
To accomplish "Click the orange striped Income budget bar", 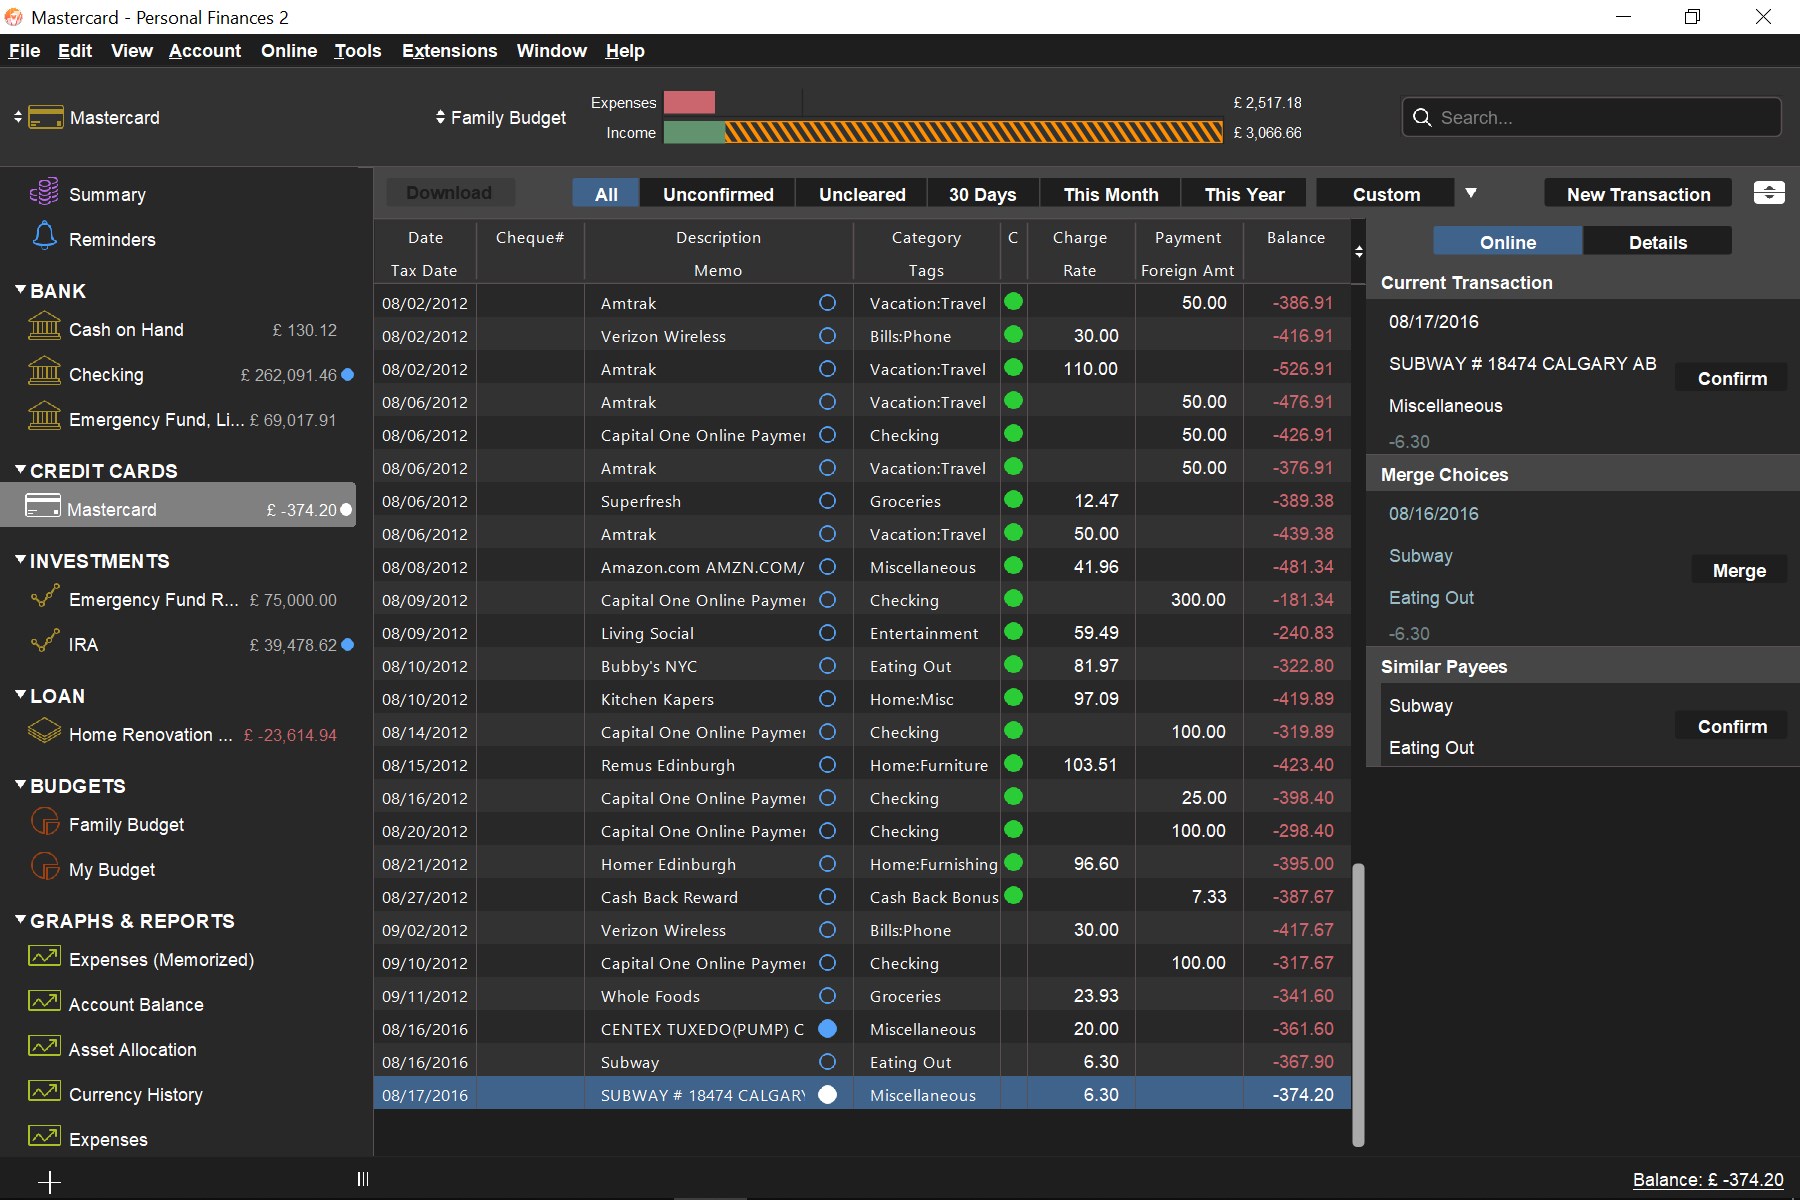I will click(972, 132).
